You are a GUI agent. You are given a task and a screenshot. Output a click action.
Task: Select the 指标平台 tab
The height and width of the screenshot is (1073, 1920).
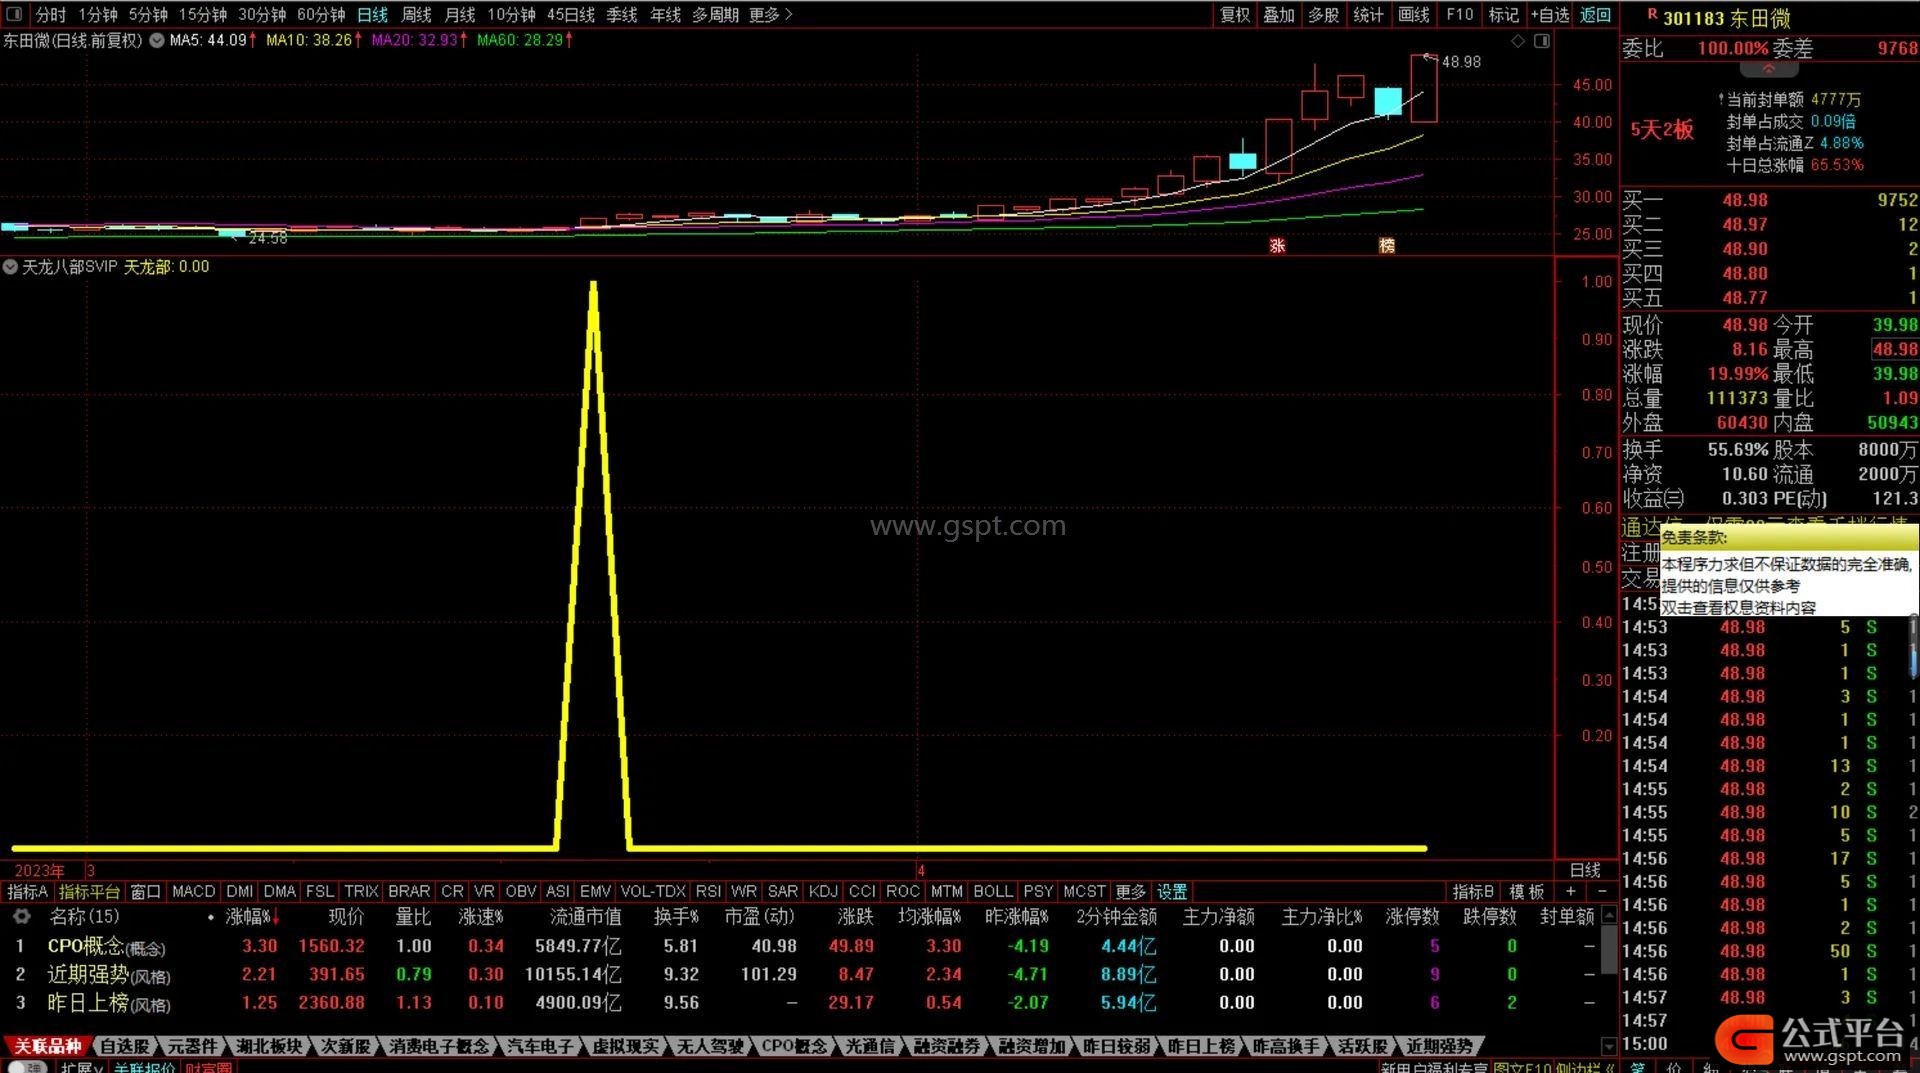pos(89,891)
